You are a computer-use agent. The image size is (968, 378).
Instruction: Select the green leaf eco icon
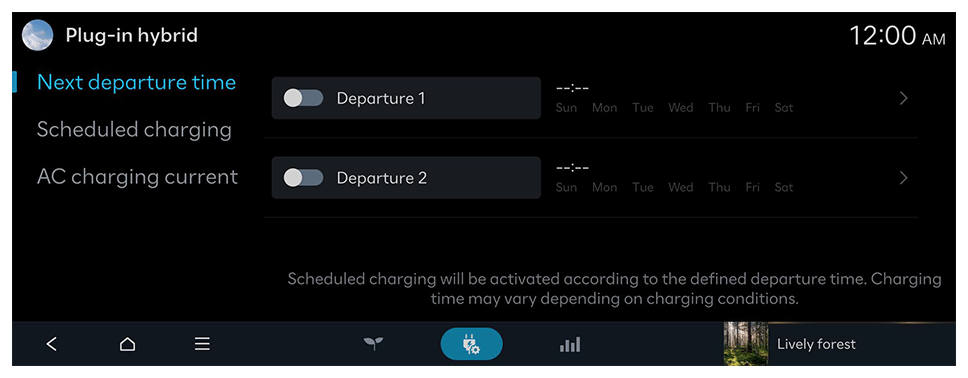click(x=373, y=344)
